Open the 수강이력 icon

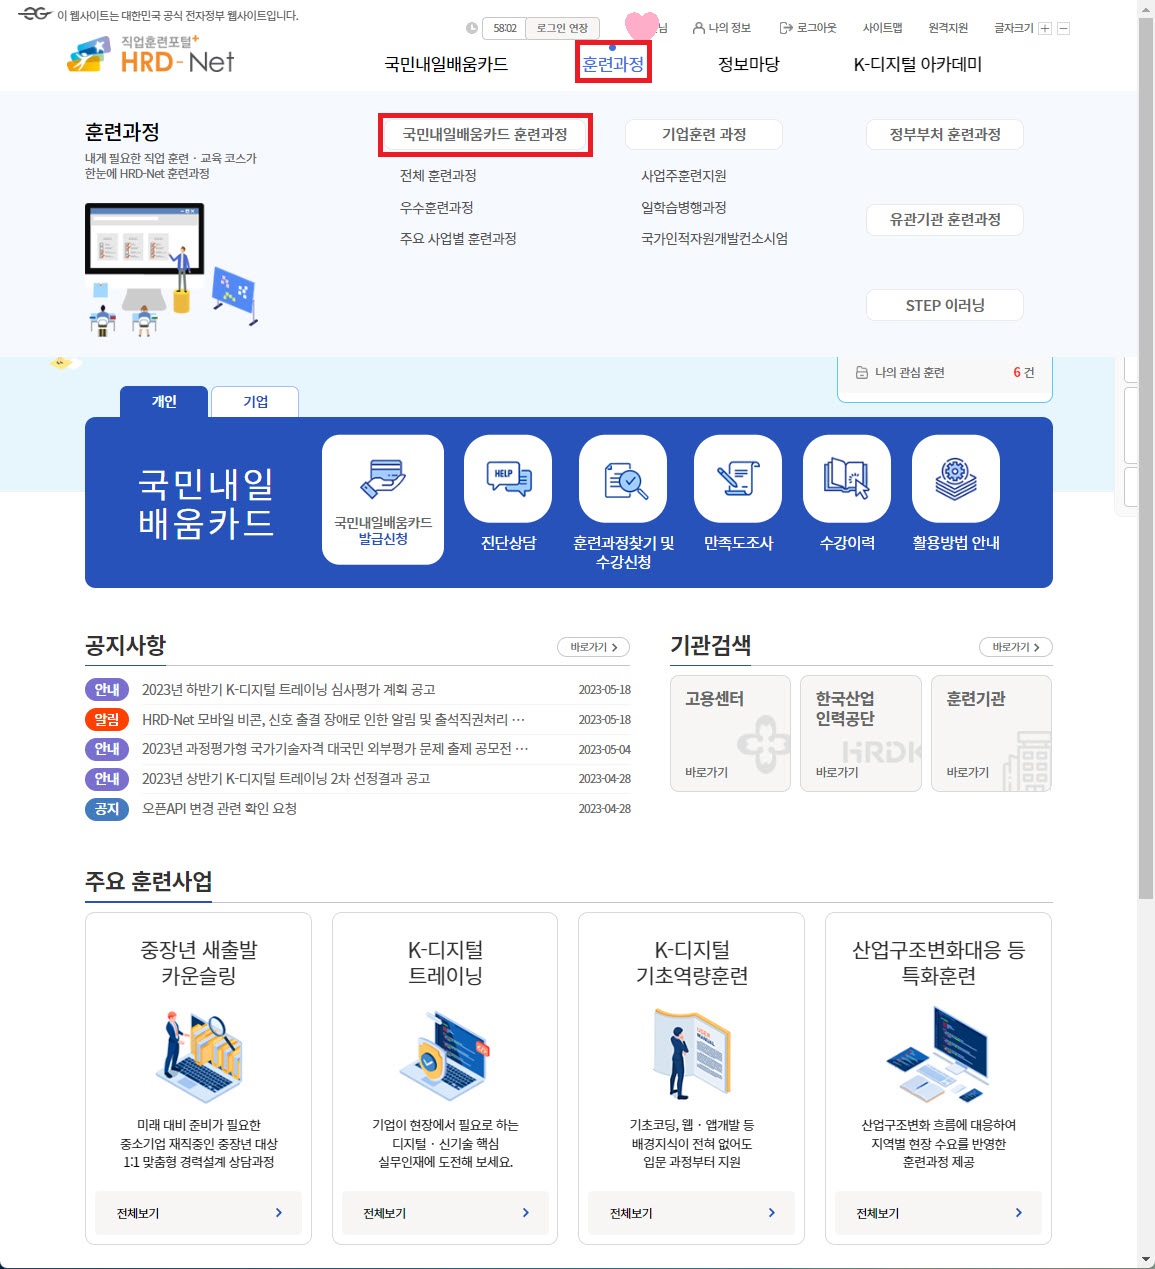[847, 479]
